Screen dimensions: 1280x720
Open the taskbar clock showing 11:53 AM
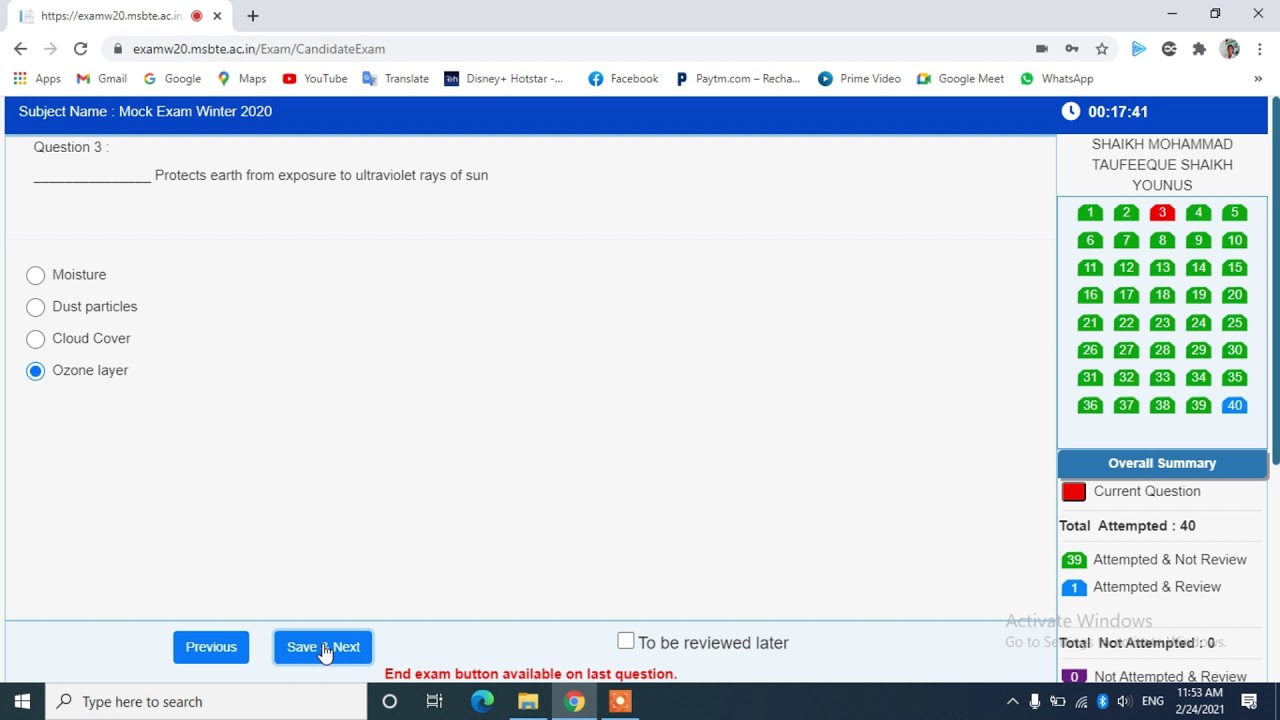click(x=1200, y=701)
